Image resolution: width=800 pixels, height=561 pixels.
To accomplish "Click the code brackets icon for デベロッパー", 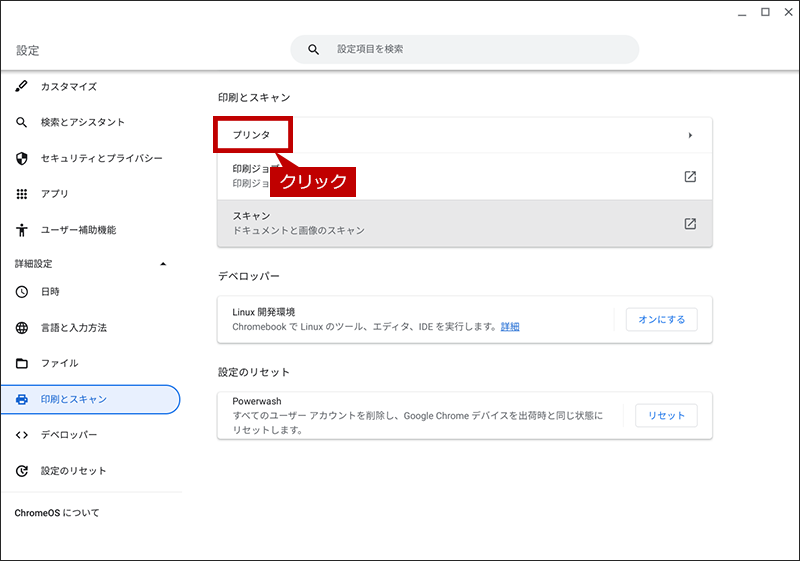I will (x=21, y=435).
